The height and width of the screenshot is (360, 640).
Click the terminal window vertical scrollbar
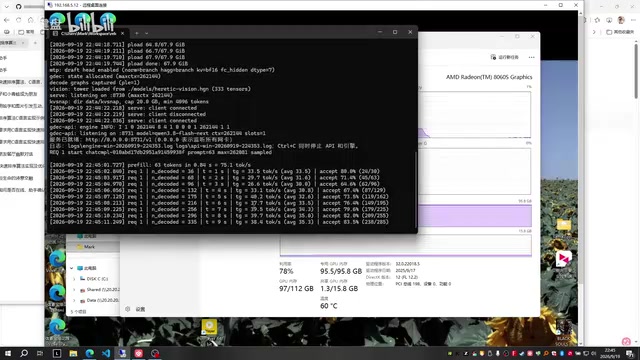click(x=416, y=189)
